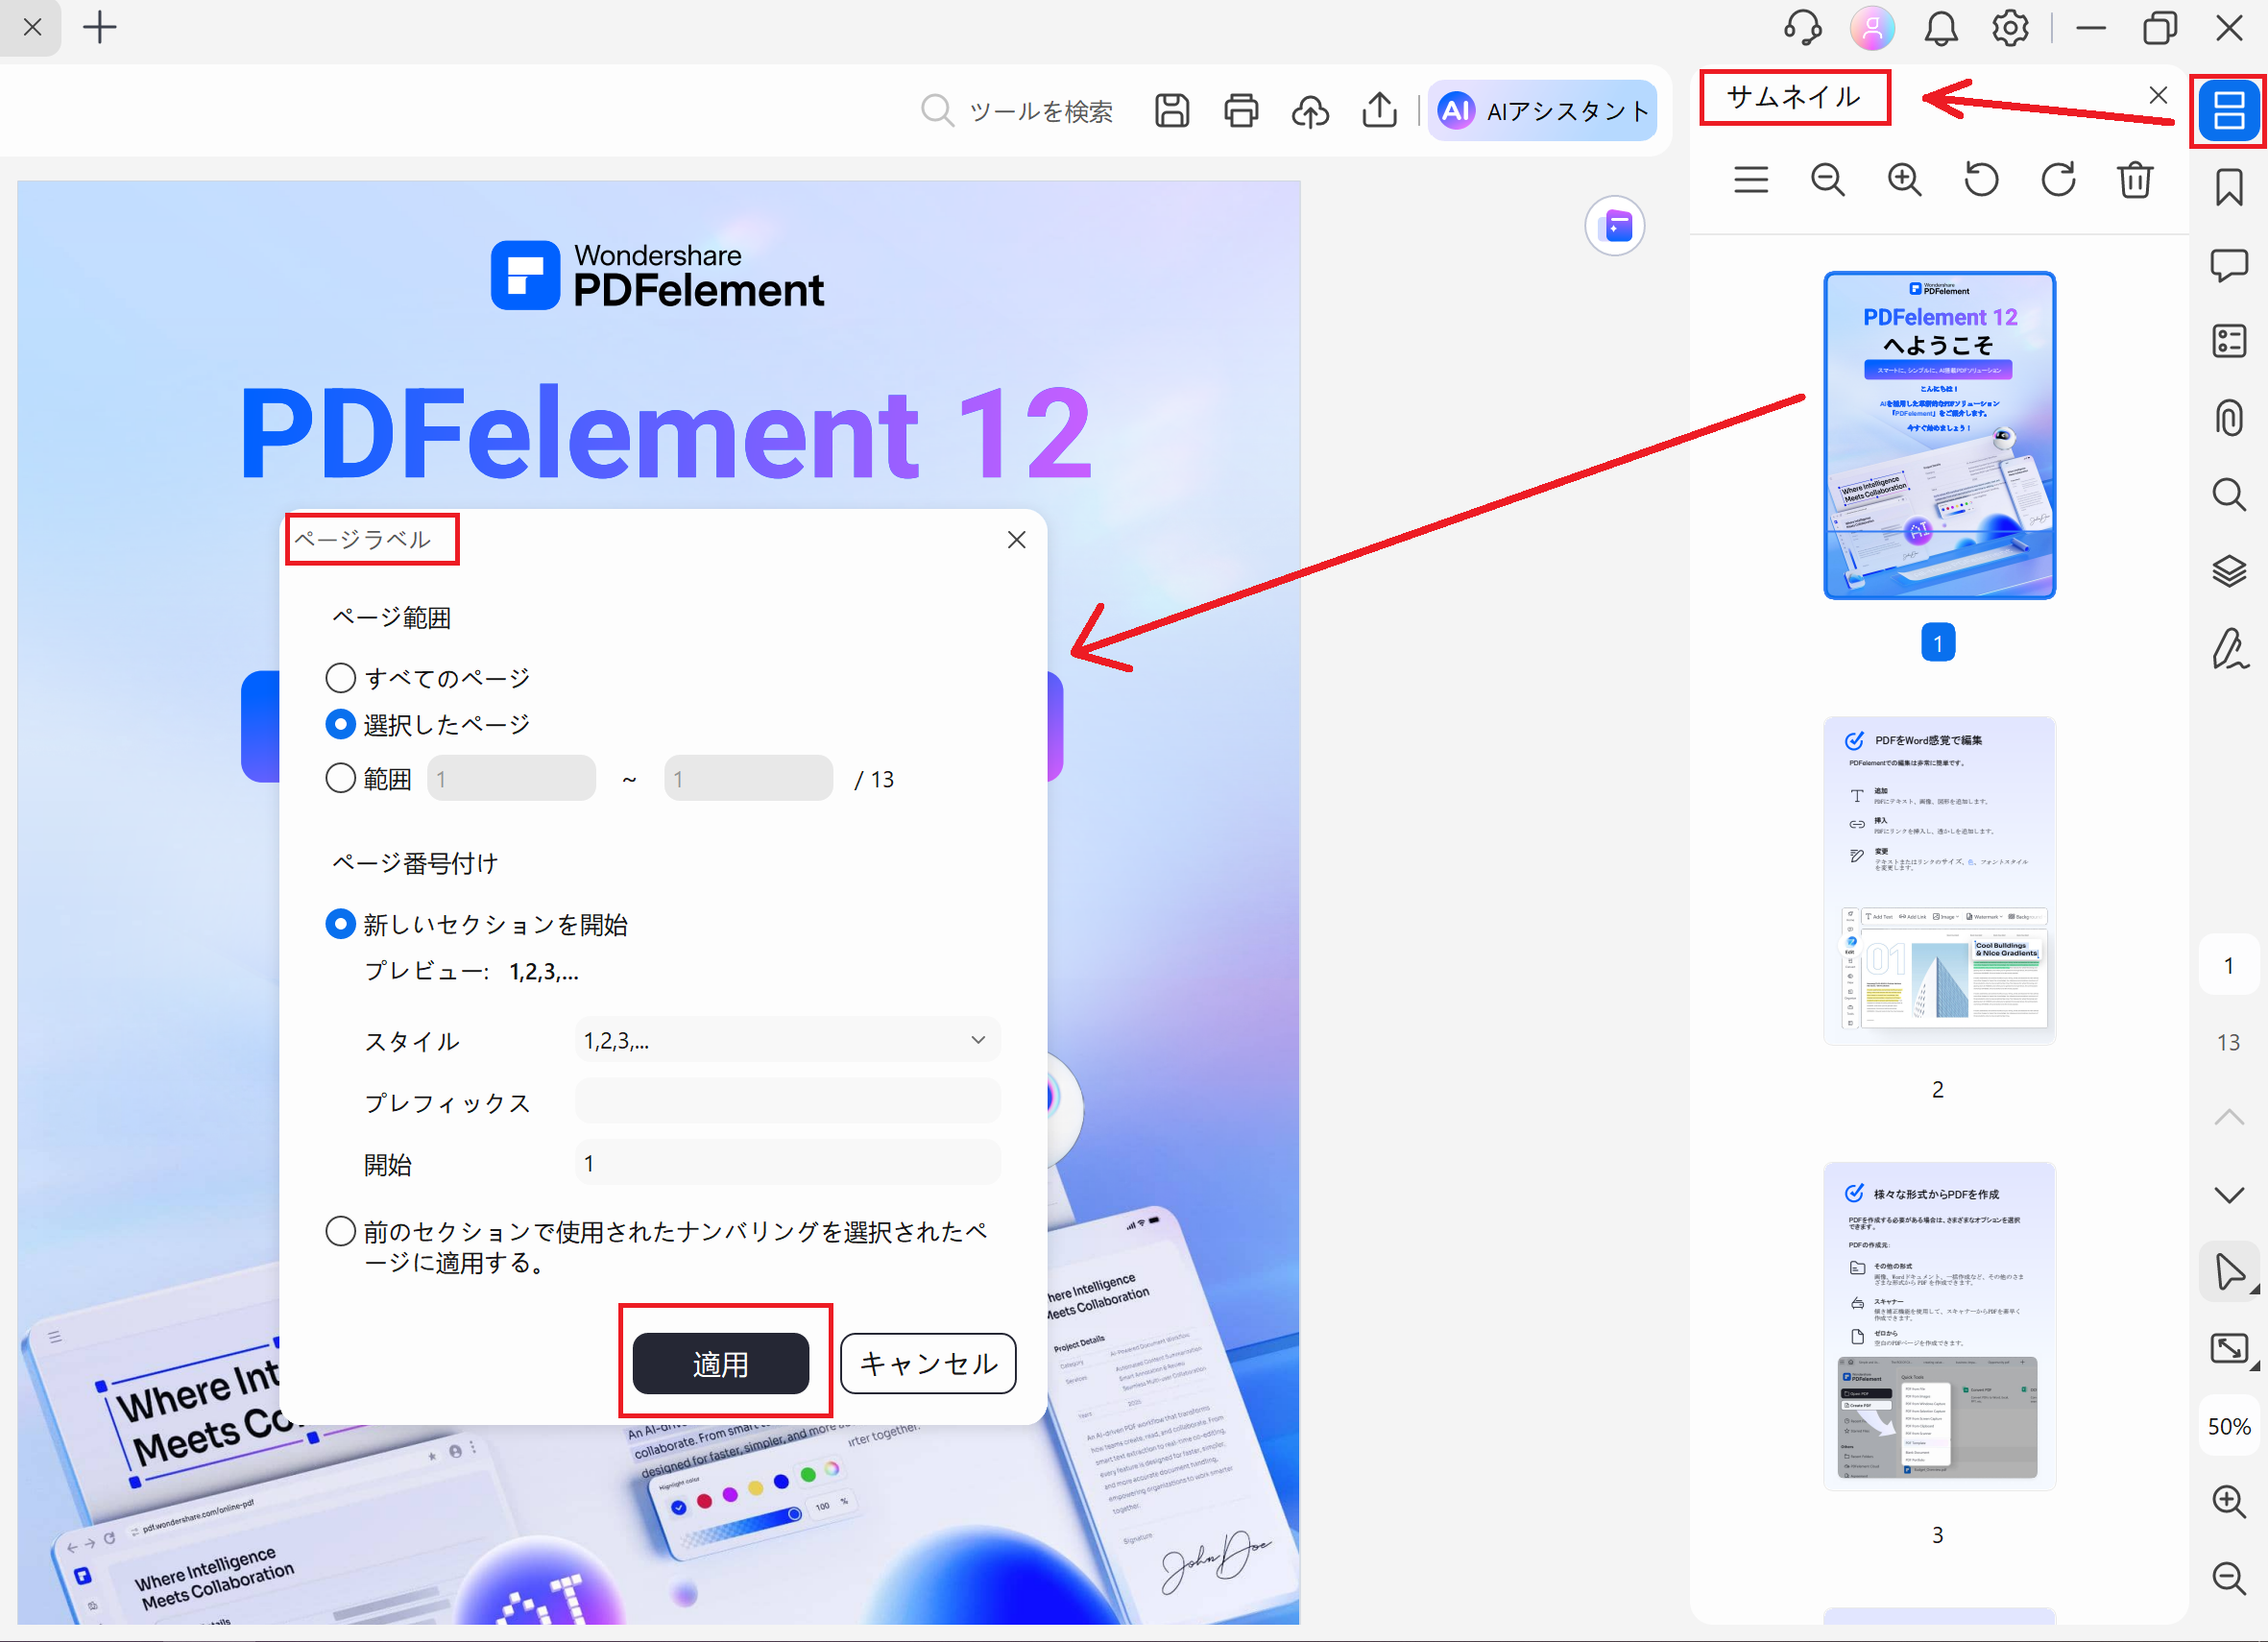2268x1642 pixels.
Task: Select the すべてのページ radio option
Action: coord(340,678)
